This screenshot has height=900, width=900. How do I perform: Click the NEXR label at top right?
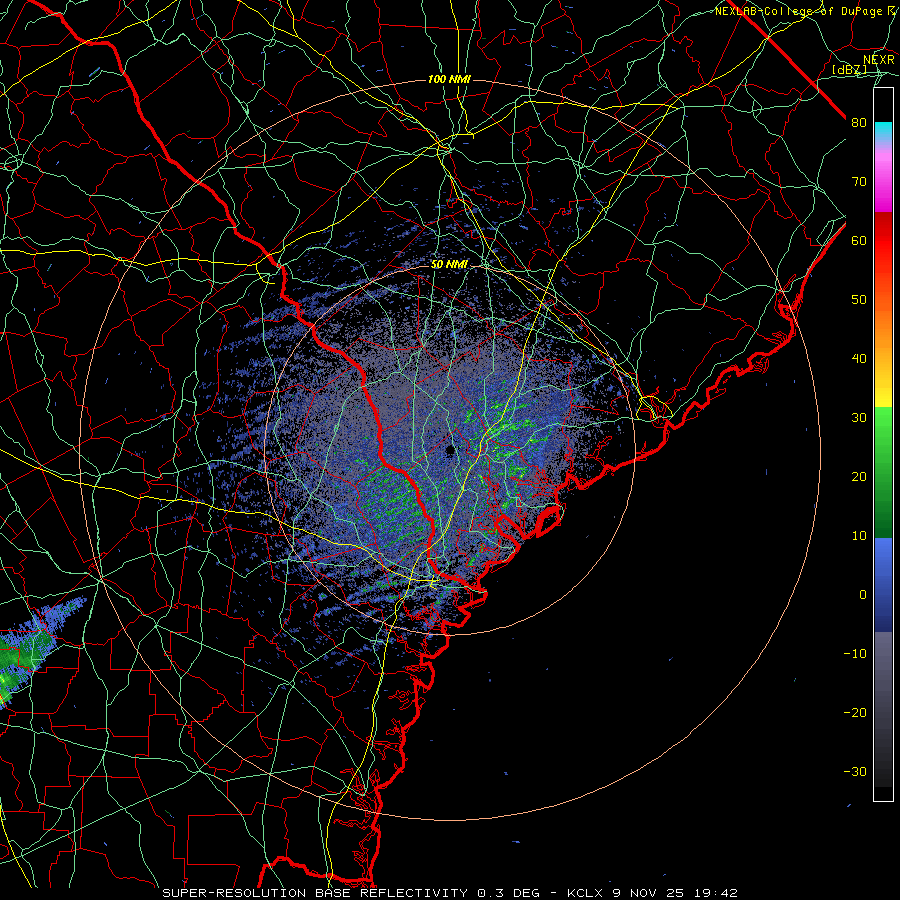pos(879,60)
